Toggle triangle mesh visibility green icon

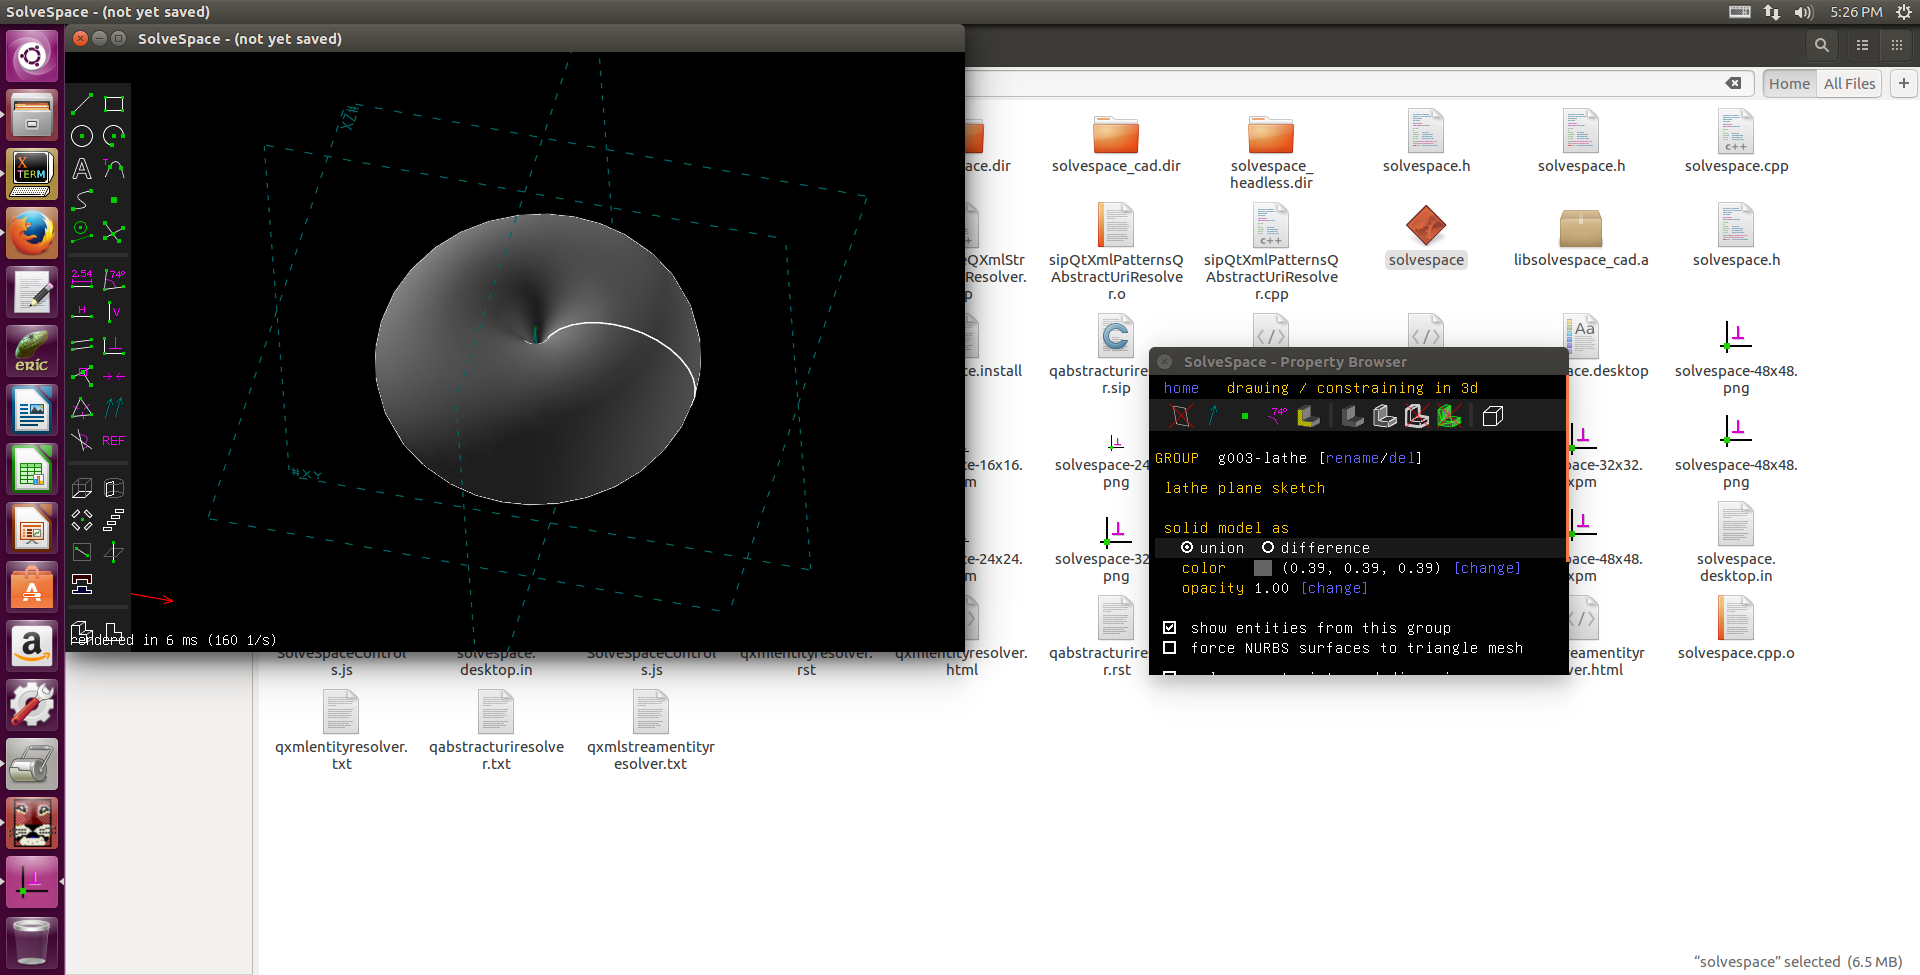pyautogui.click(x=1449, y=416)
